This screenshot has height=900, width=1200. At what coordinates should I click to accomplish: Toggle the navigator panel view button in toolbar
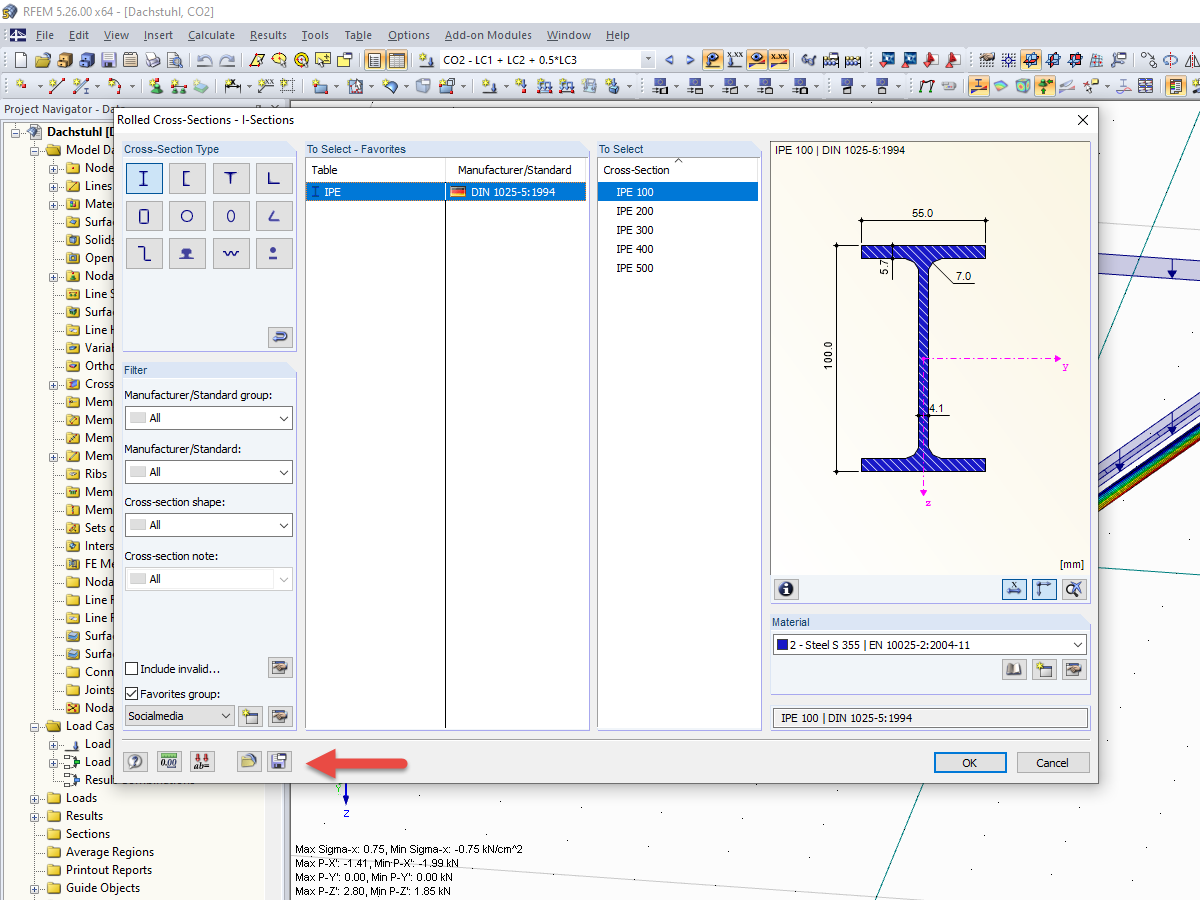(x=375, y=60)
